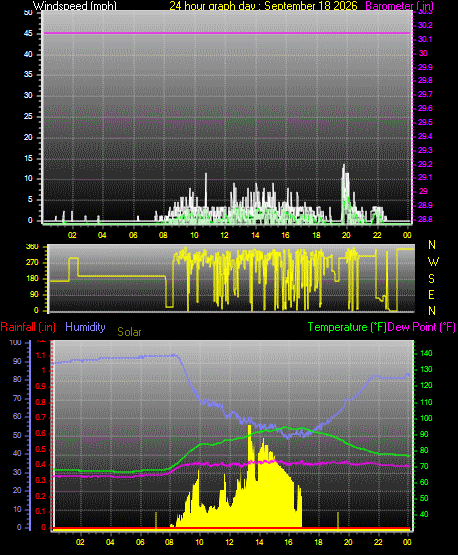Click the blue "Humidity" legend label
The height and width of the screenshot is (555, 458).
coord(85,327)
